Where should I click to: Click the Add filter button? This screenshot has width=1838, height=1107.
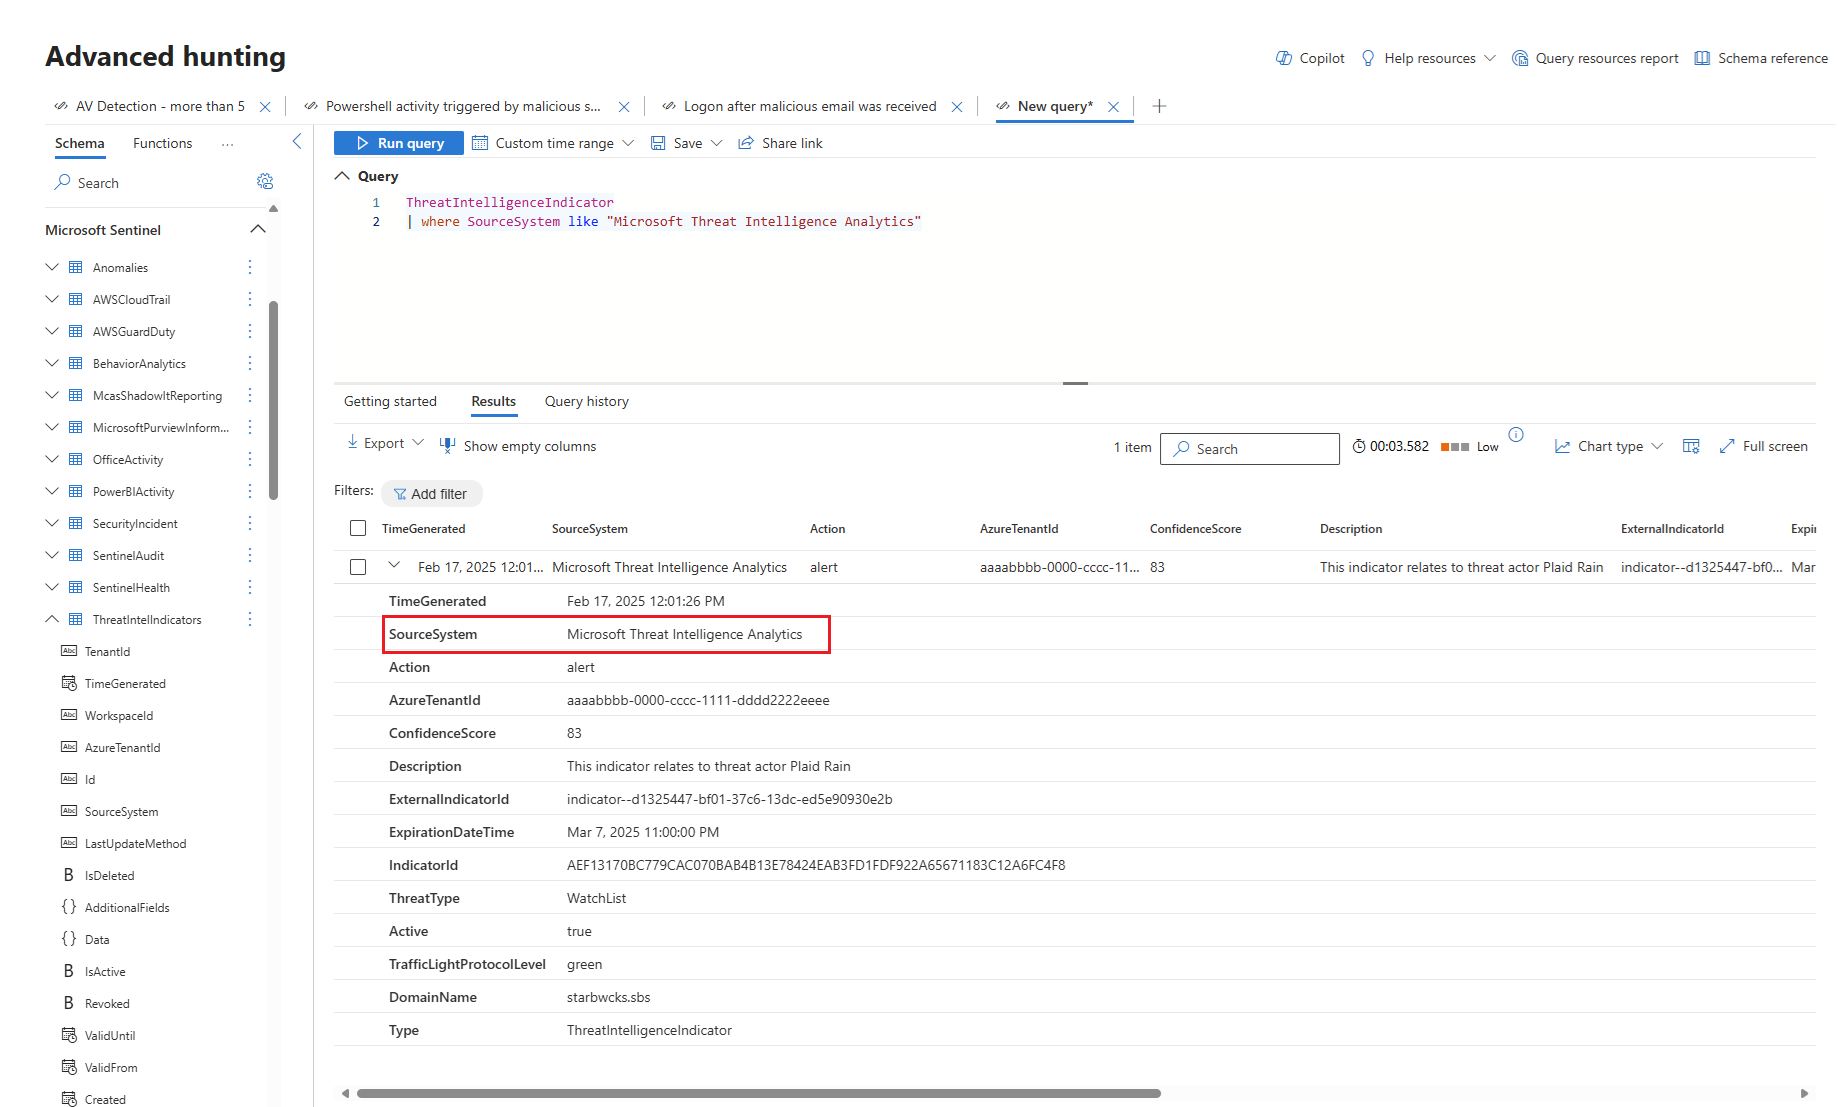tap(431, 494)
